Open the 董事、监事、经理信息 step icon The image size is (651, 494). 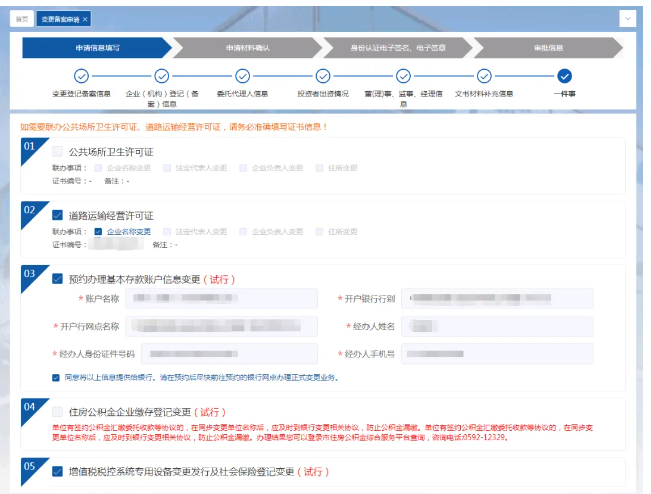coord(403,75)
